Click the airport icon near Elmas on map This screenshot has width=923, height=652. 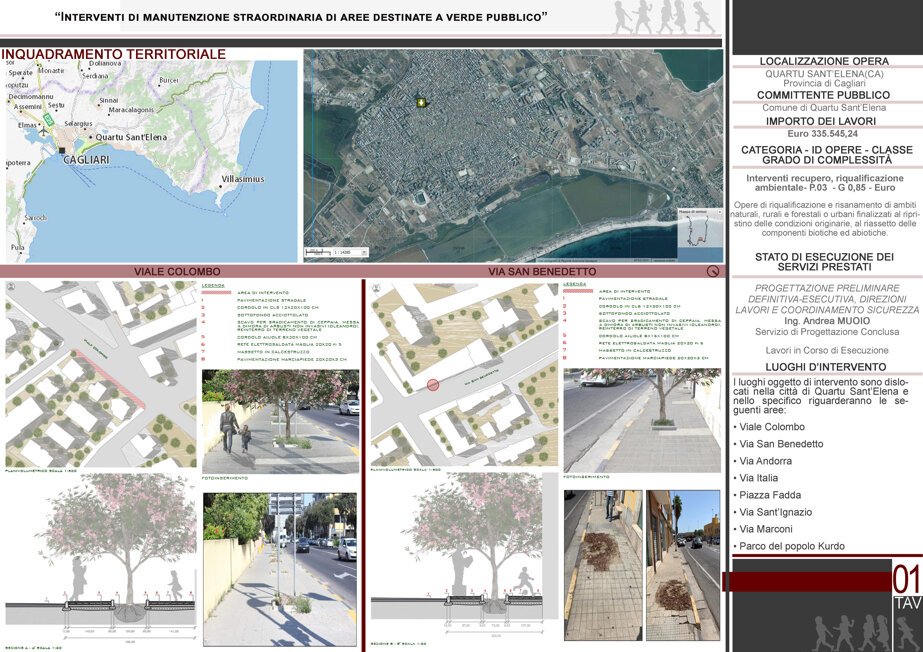tap(44, 131)
